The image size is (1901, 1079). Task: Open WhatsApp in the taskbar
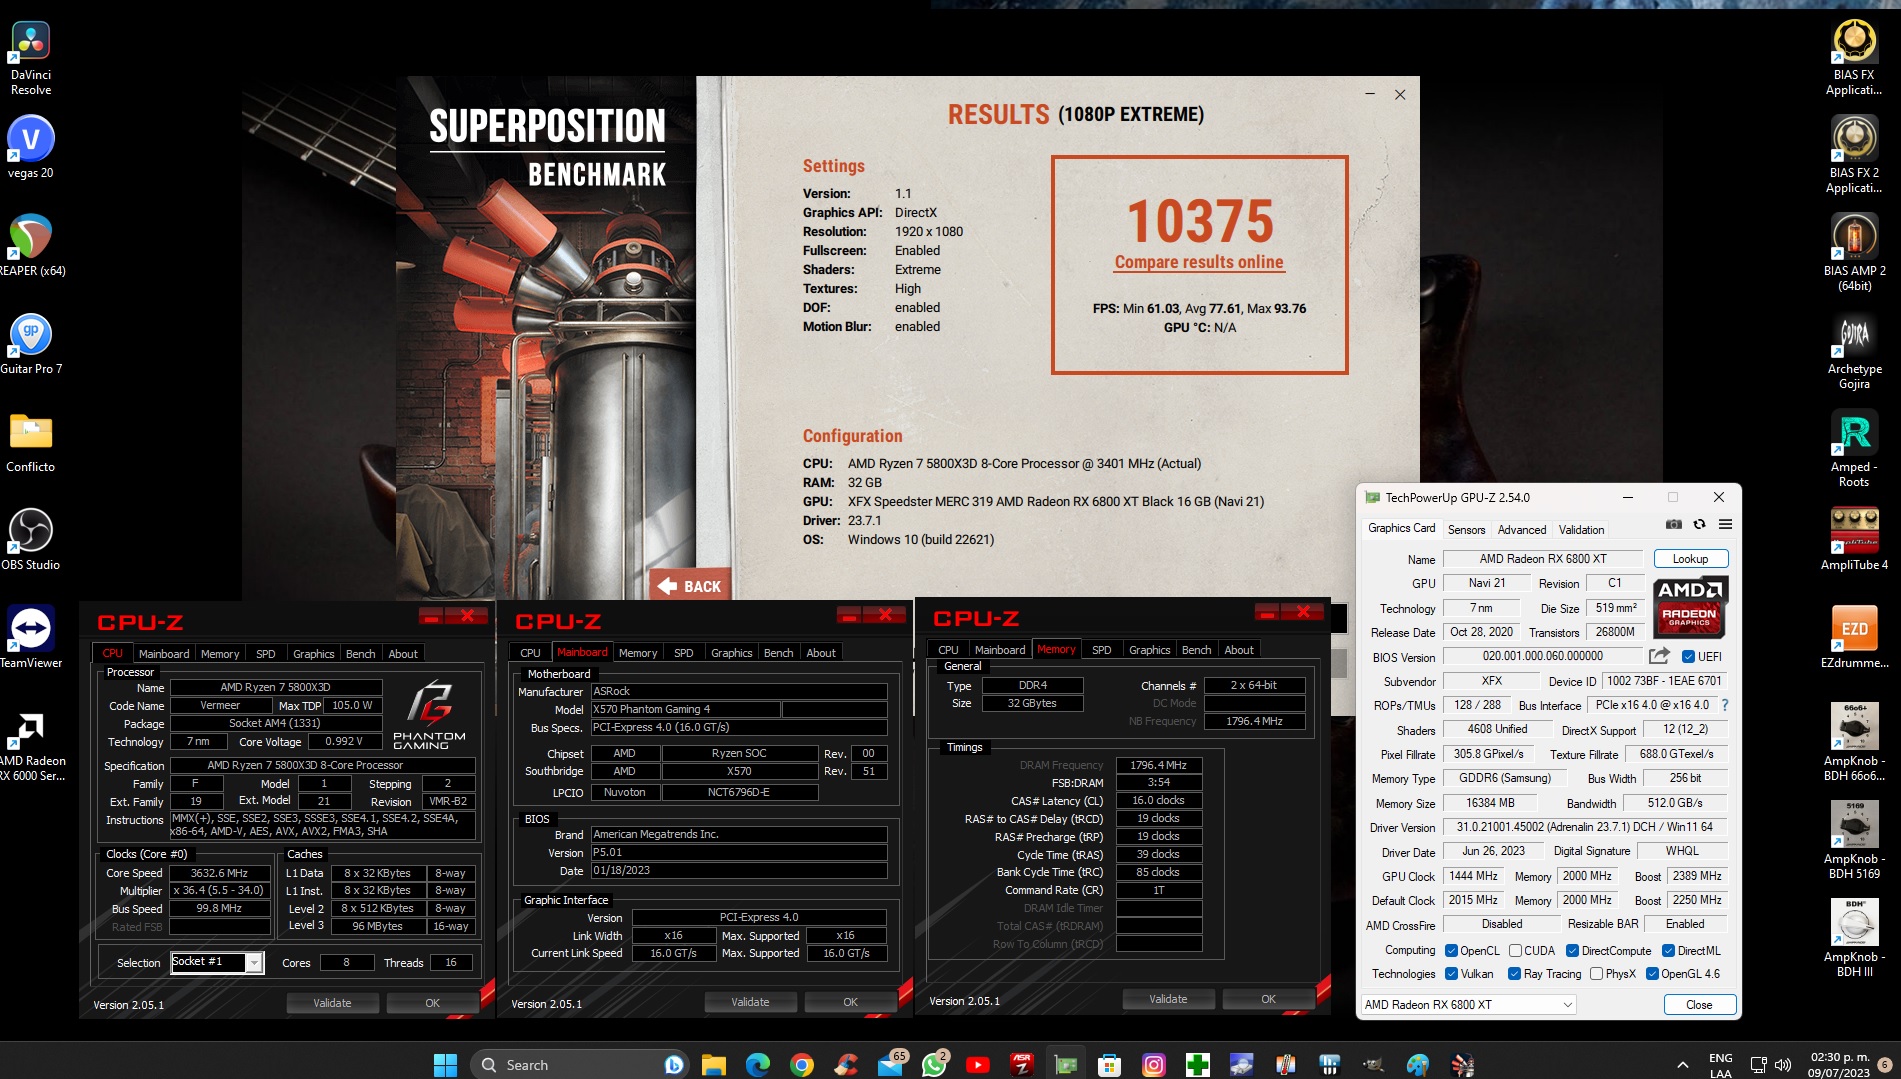(x=934, y=1065)
